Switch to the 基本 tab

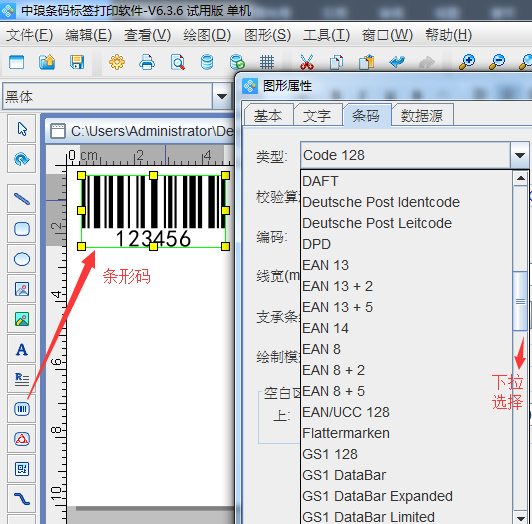268,116
